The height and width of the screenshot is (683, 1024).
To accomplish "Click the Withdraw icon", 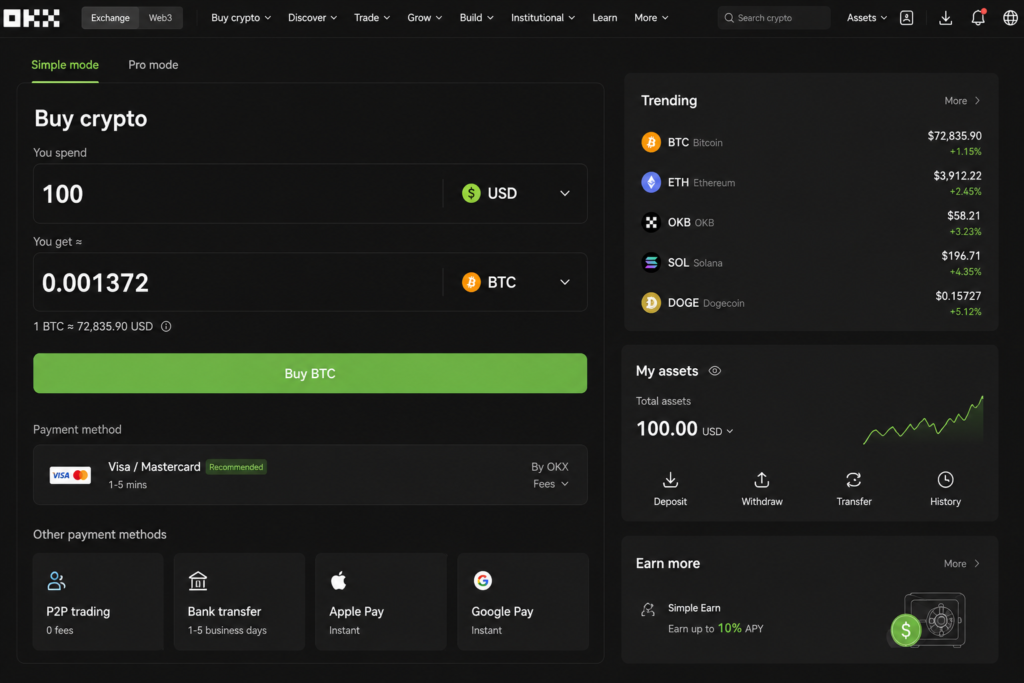I will click(x=761, y=480).
